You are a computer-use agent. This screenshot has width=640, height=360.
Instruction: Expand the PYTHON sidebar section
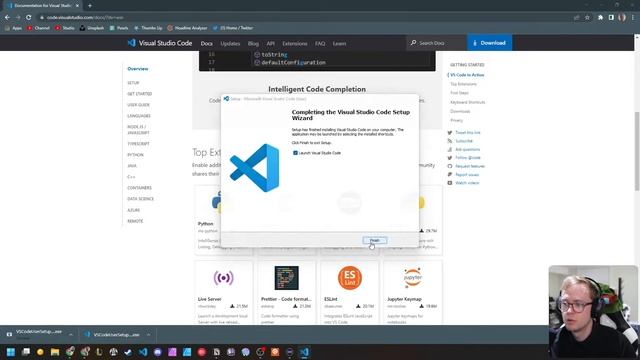coord(135,155)
